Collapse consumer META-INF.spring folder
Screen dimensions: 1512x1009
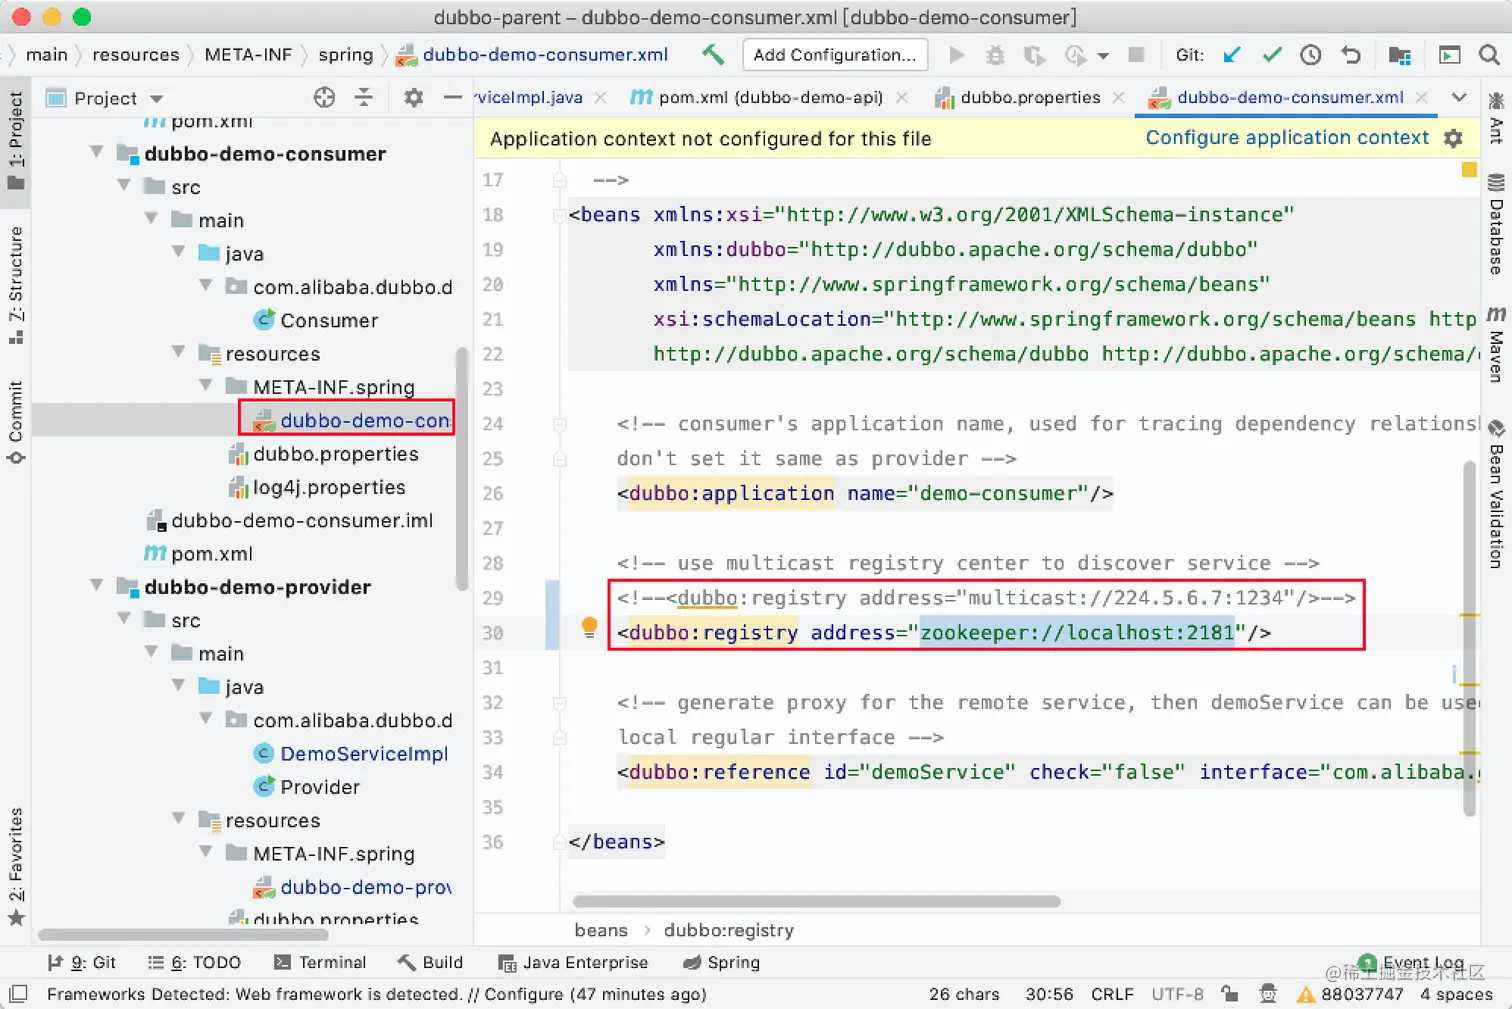tap(206, 386)
